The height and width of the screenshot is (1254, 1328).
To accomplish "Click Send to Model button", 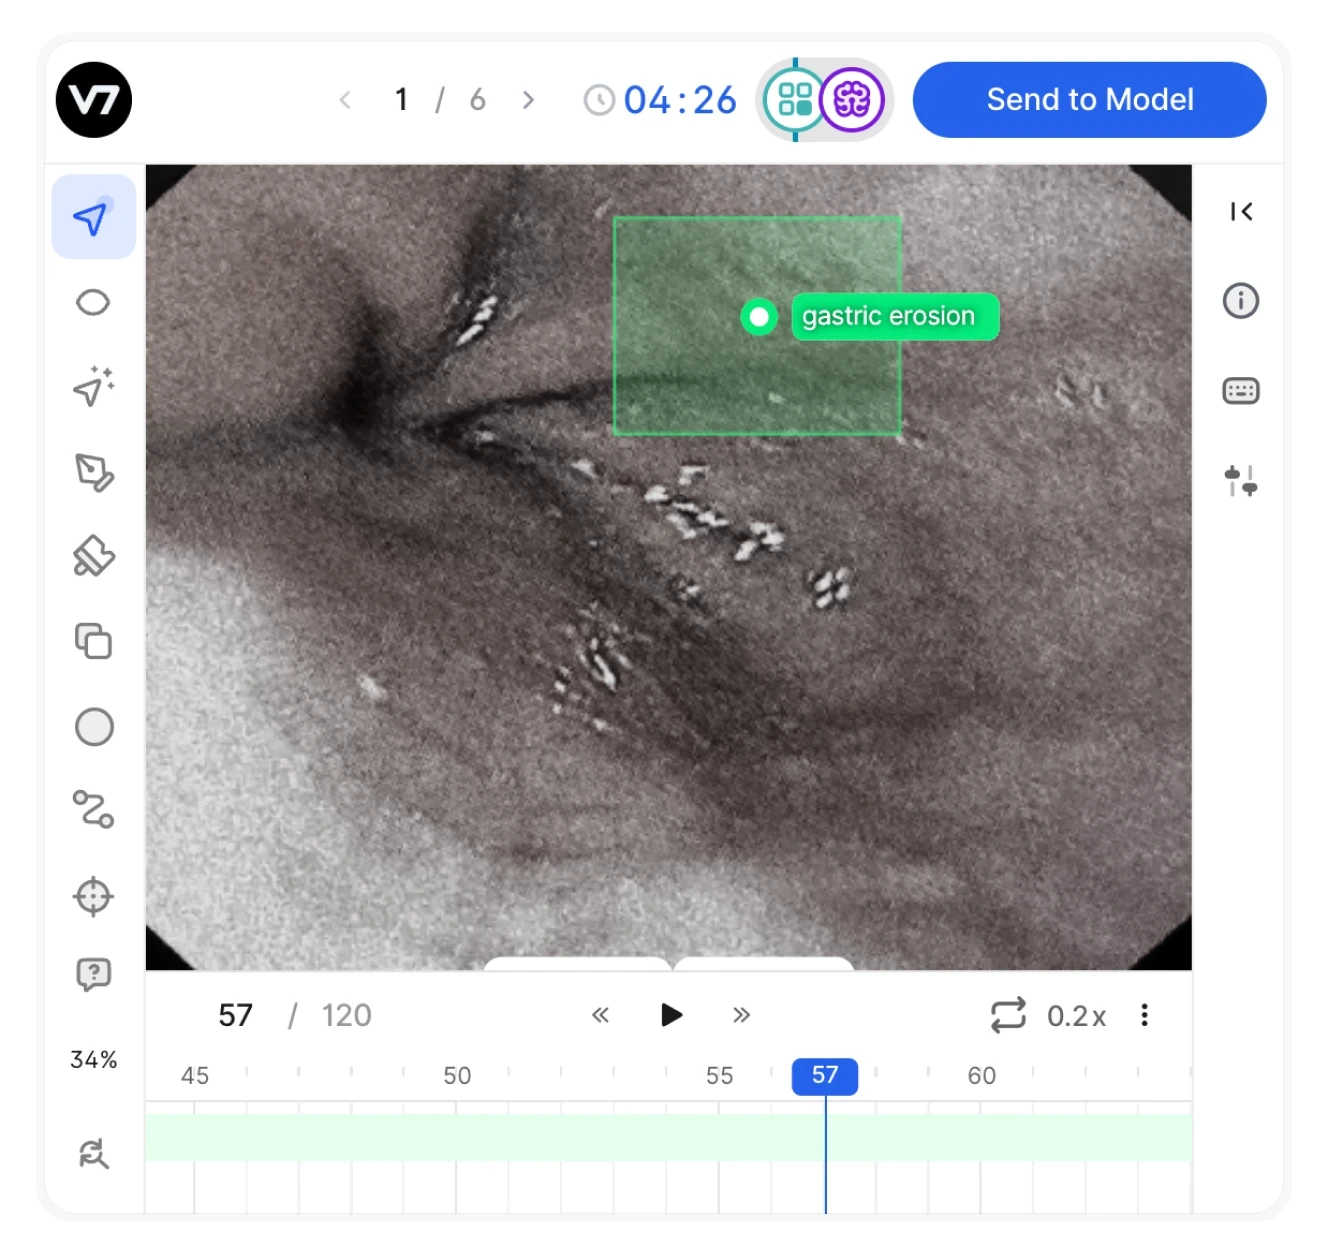I will (1089, 100).
